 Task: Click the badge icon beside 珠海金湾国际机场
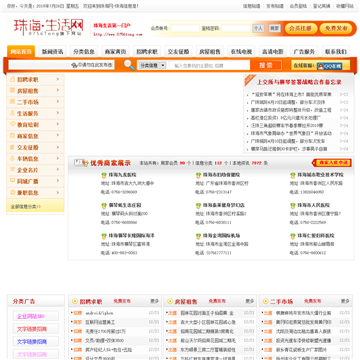pos(198,236)
